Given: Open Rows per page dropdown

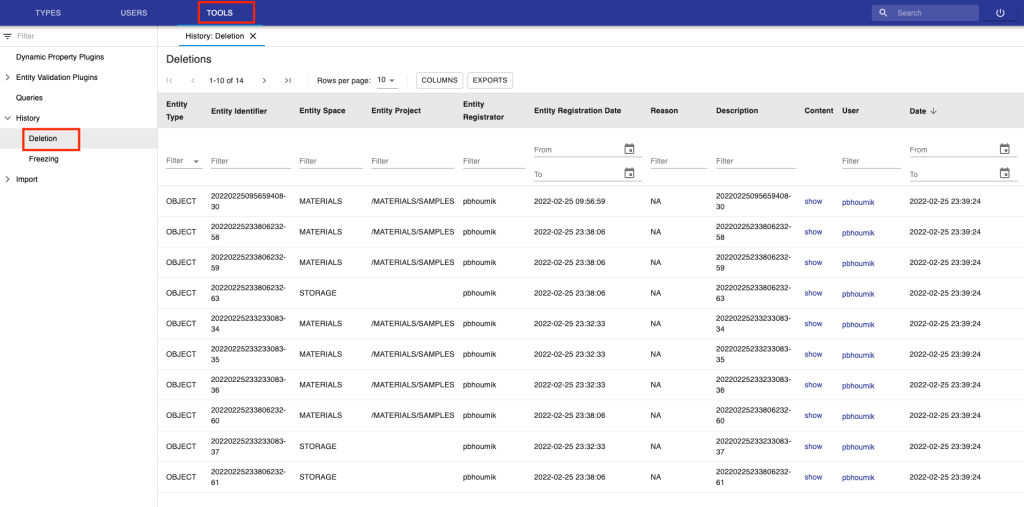Looking at the screenshot, I should (387, 80).
